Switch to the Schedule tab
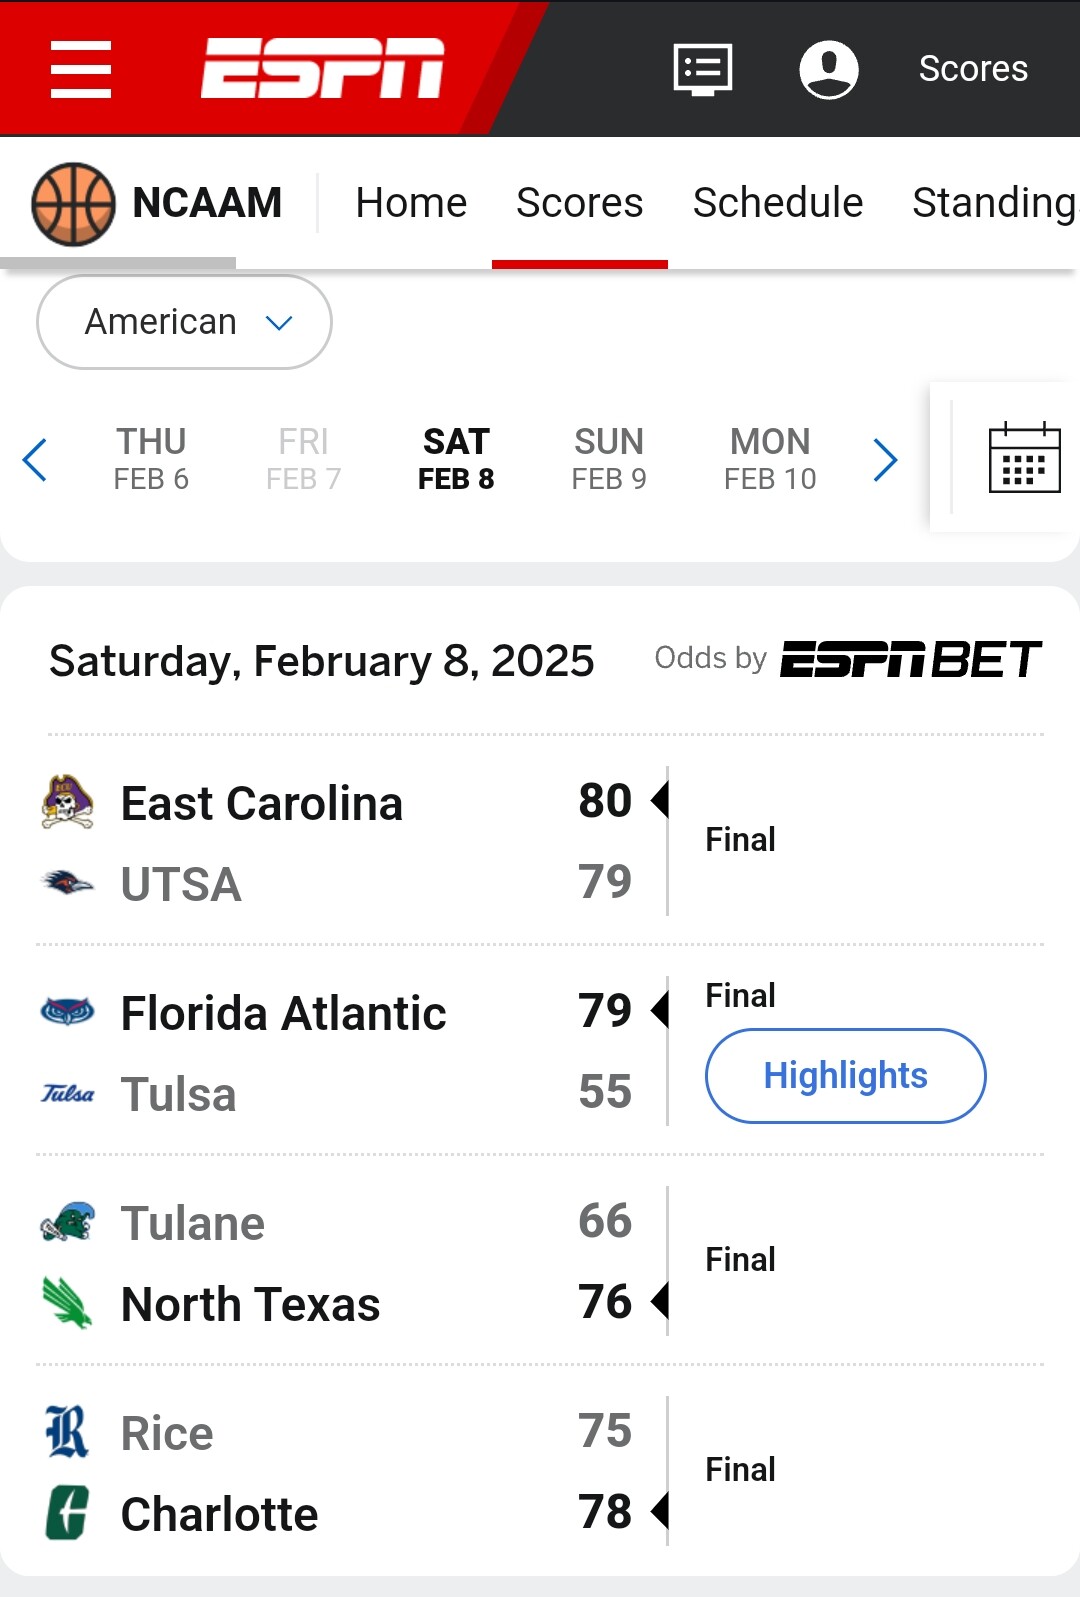The width and height of the screenshot is (1080, 1597). [778, 203]
